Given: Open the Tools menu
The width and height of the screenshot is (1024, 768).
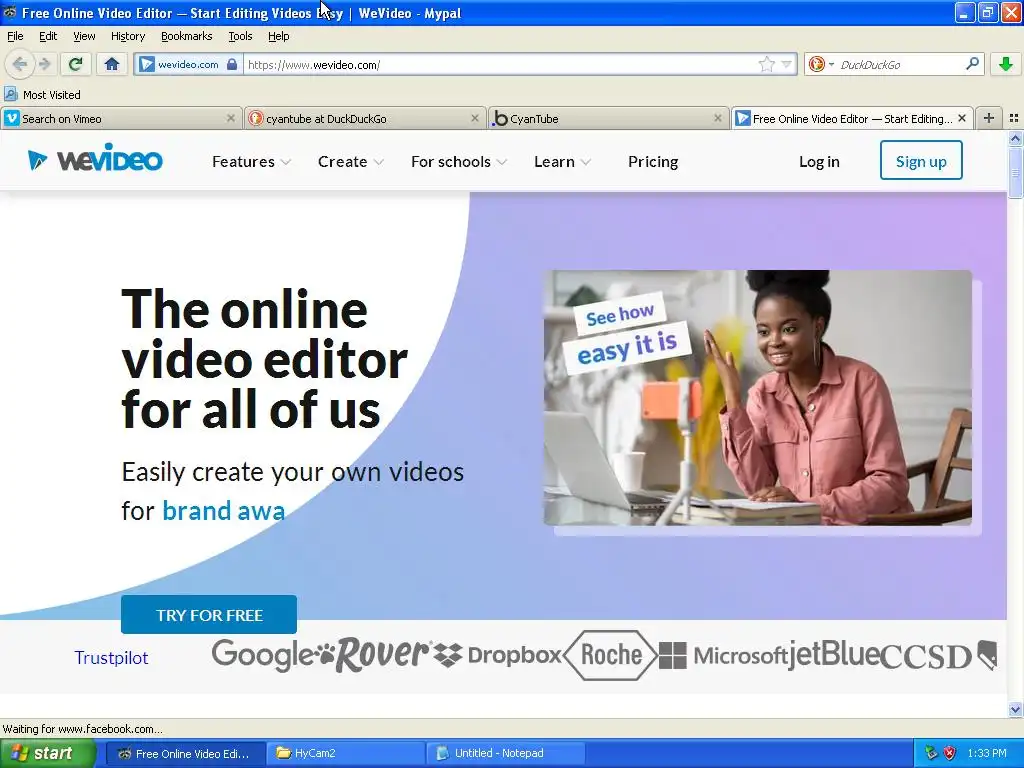Looking at the screenshot, I should click(x=240, y=36).
